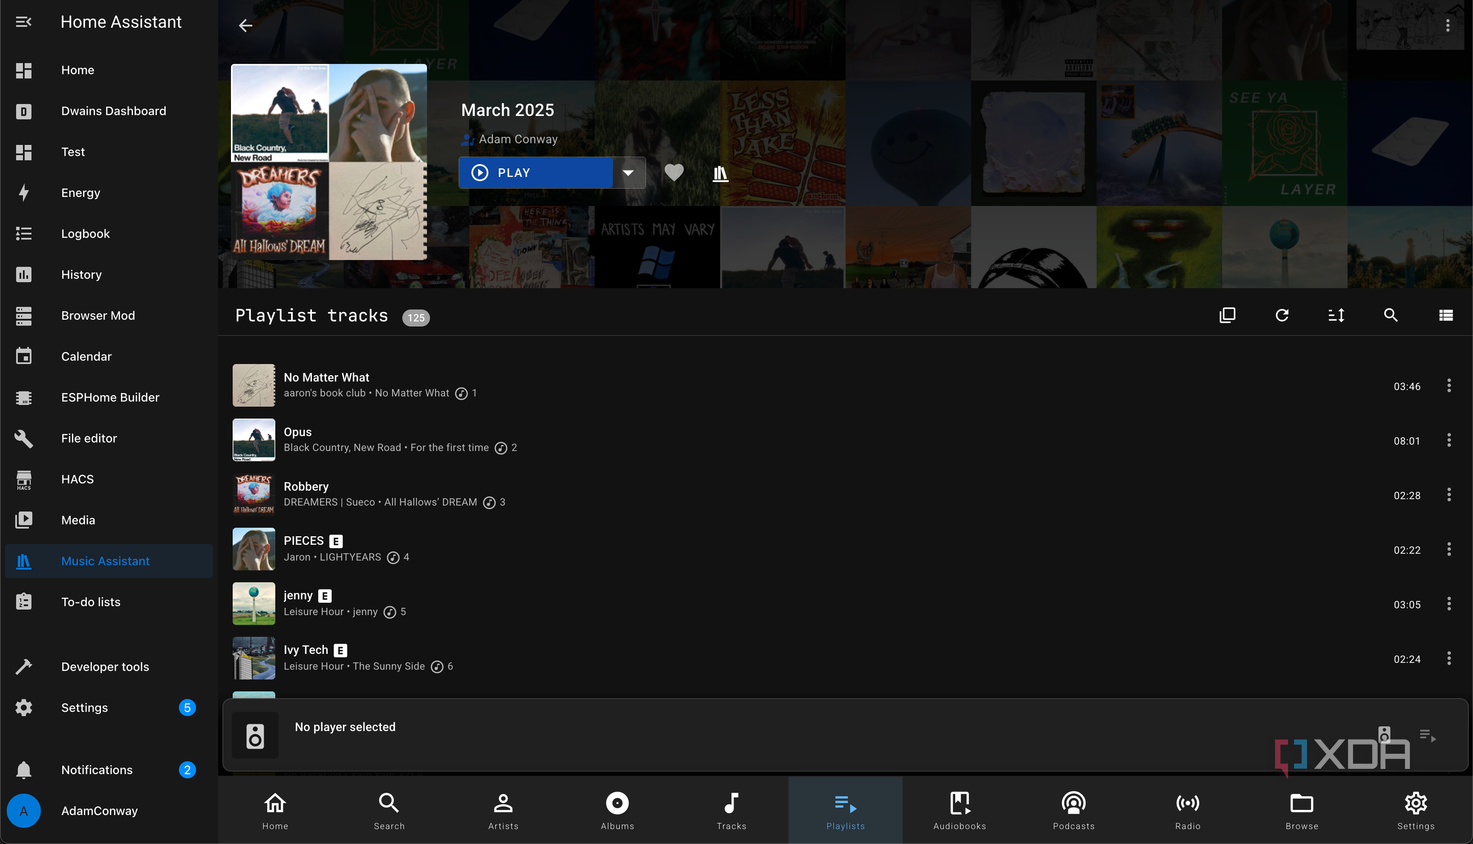The width and height of the screenshot is (1473, 844).
Task: Open the Calendar panel
Action: point(109,357)
